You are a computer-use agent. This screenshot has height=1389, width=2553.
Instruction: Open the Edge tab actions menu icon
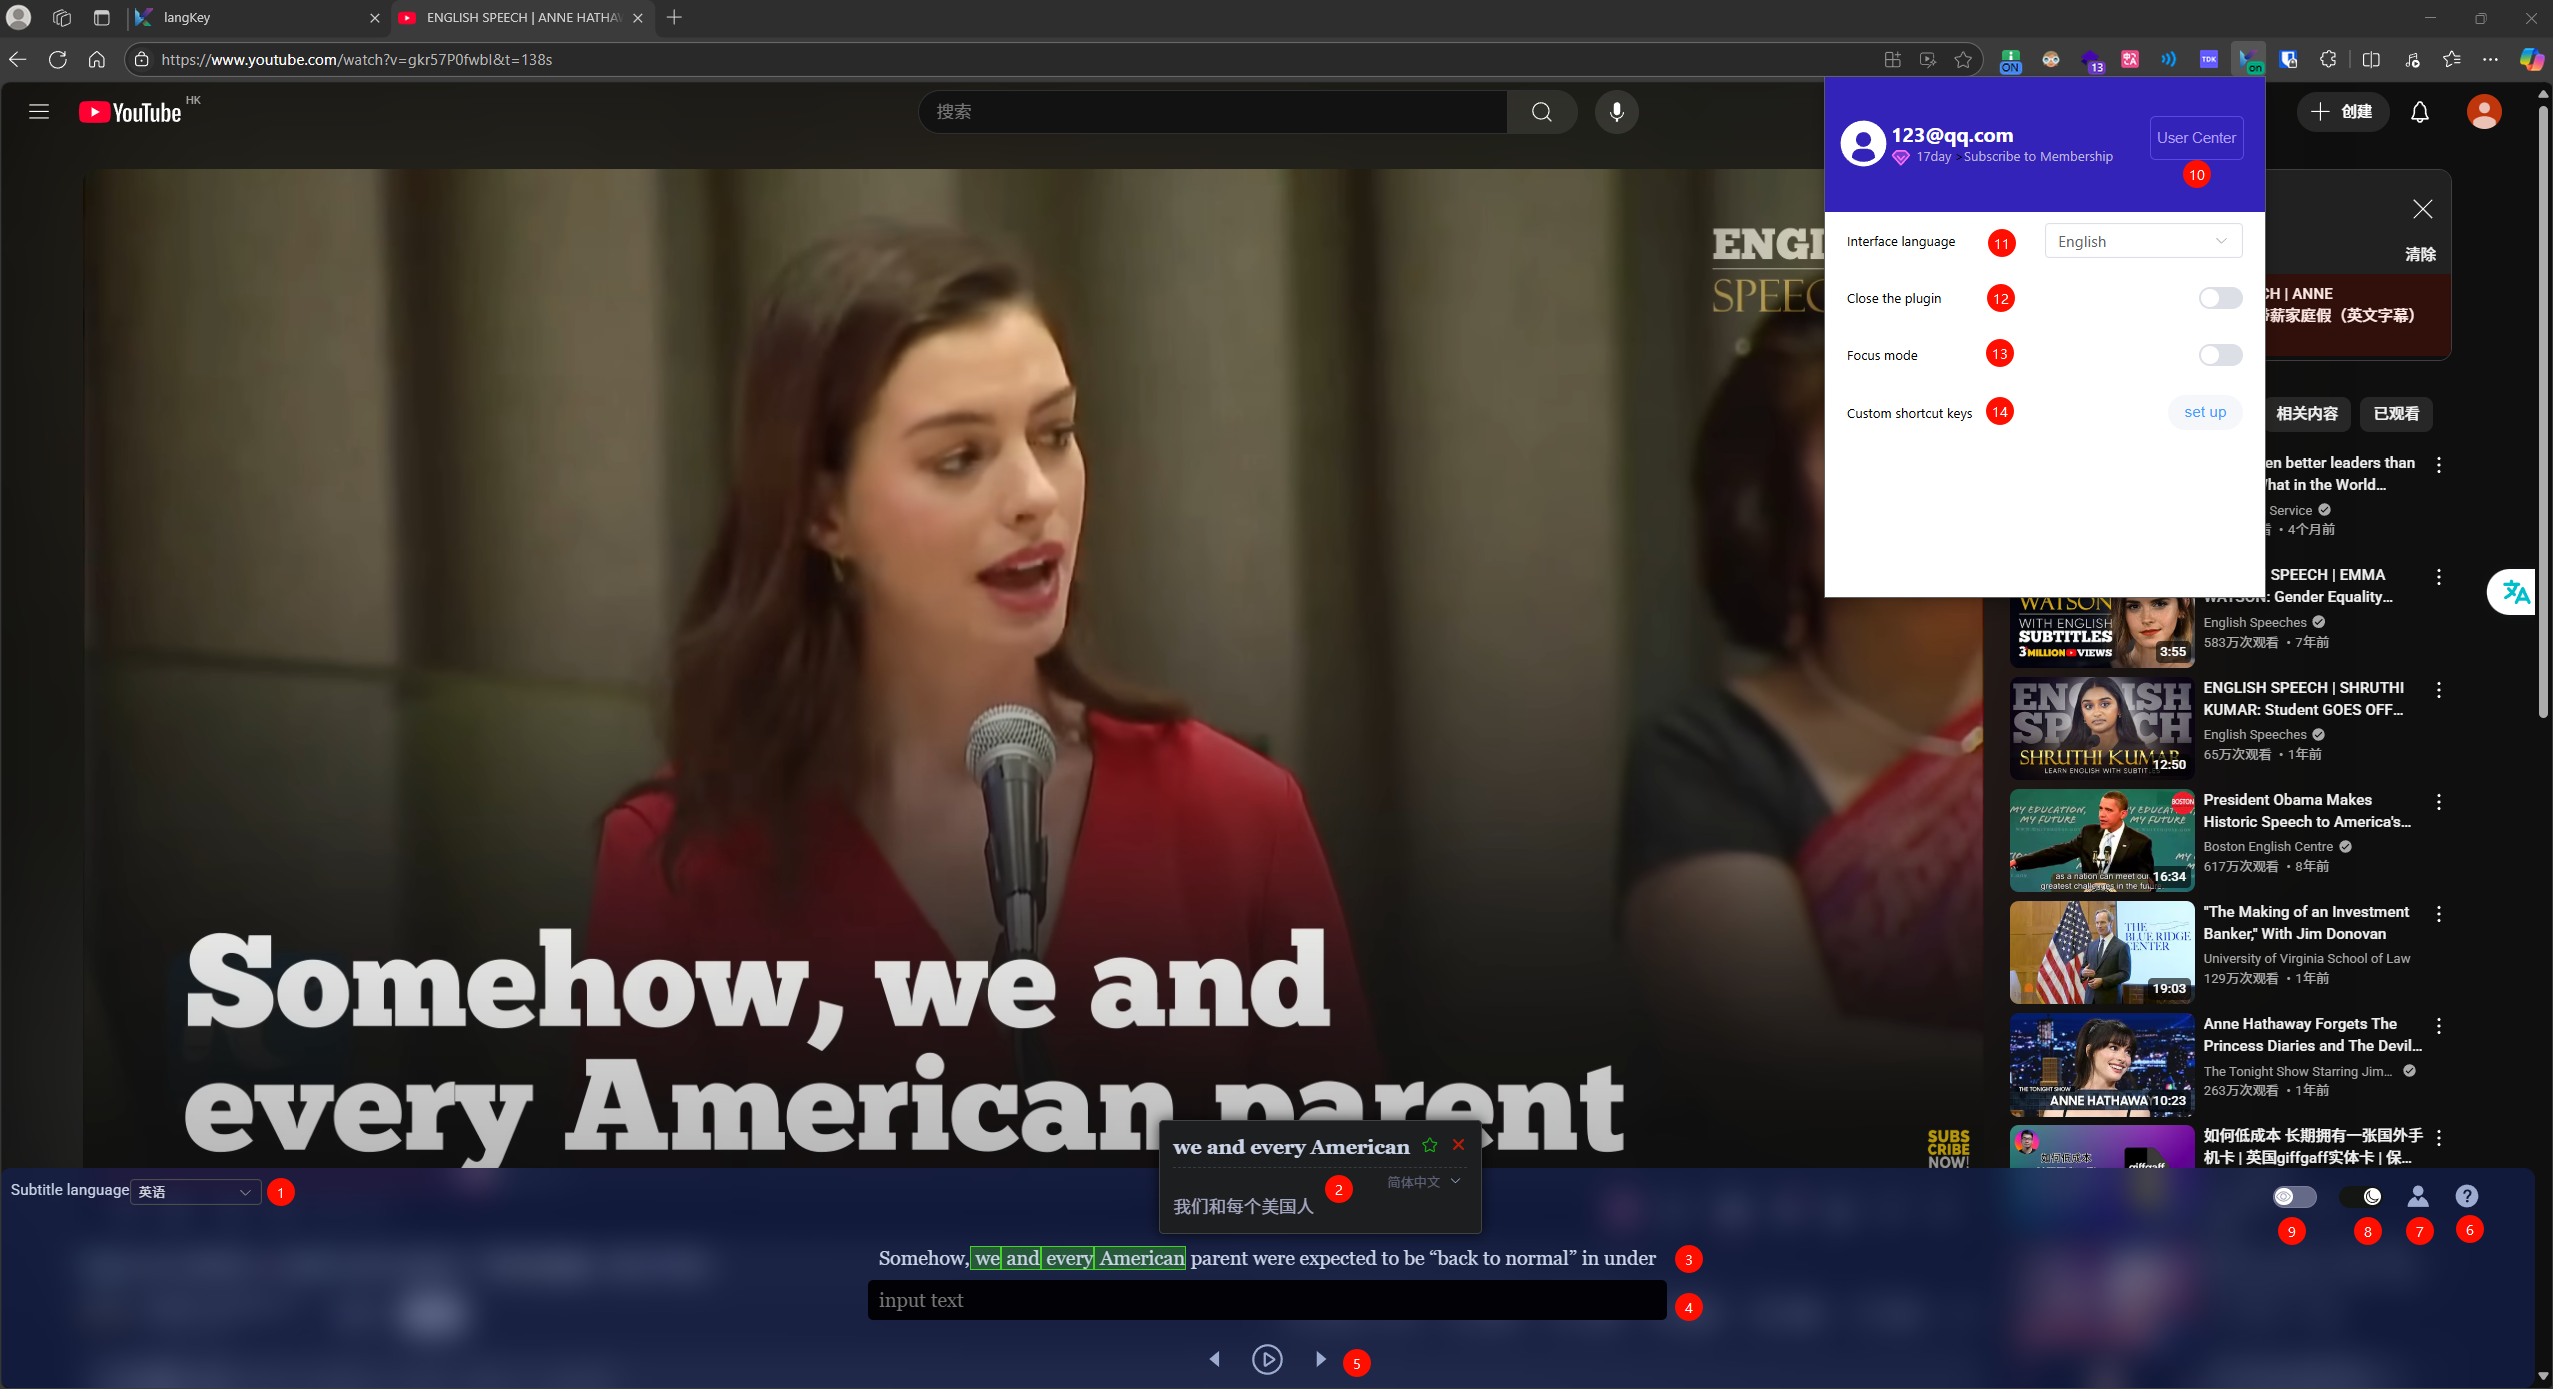coord(101,18)
